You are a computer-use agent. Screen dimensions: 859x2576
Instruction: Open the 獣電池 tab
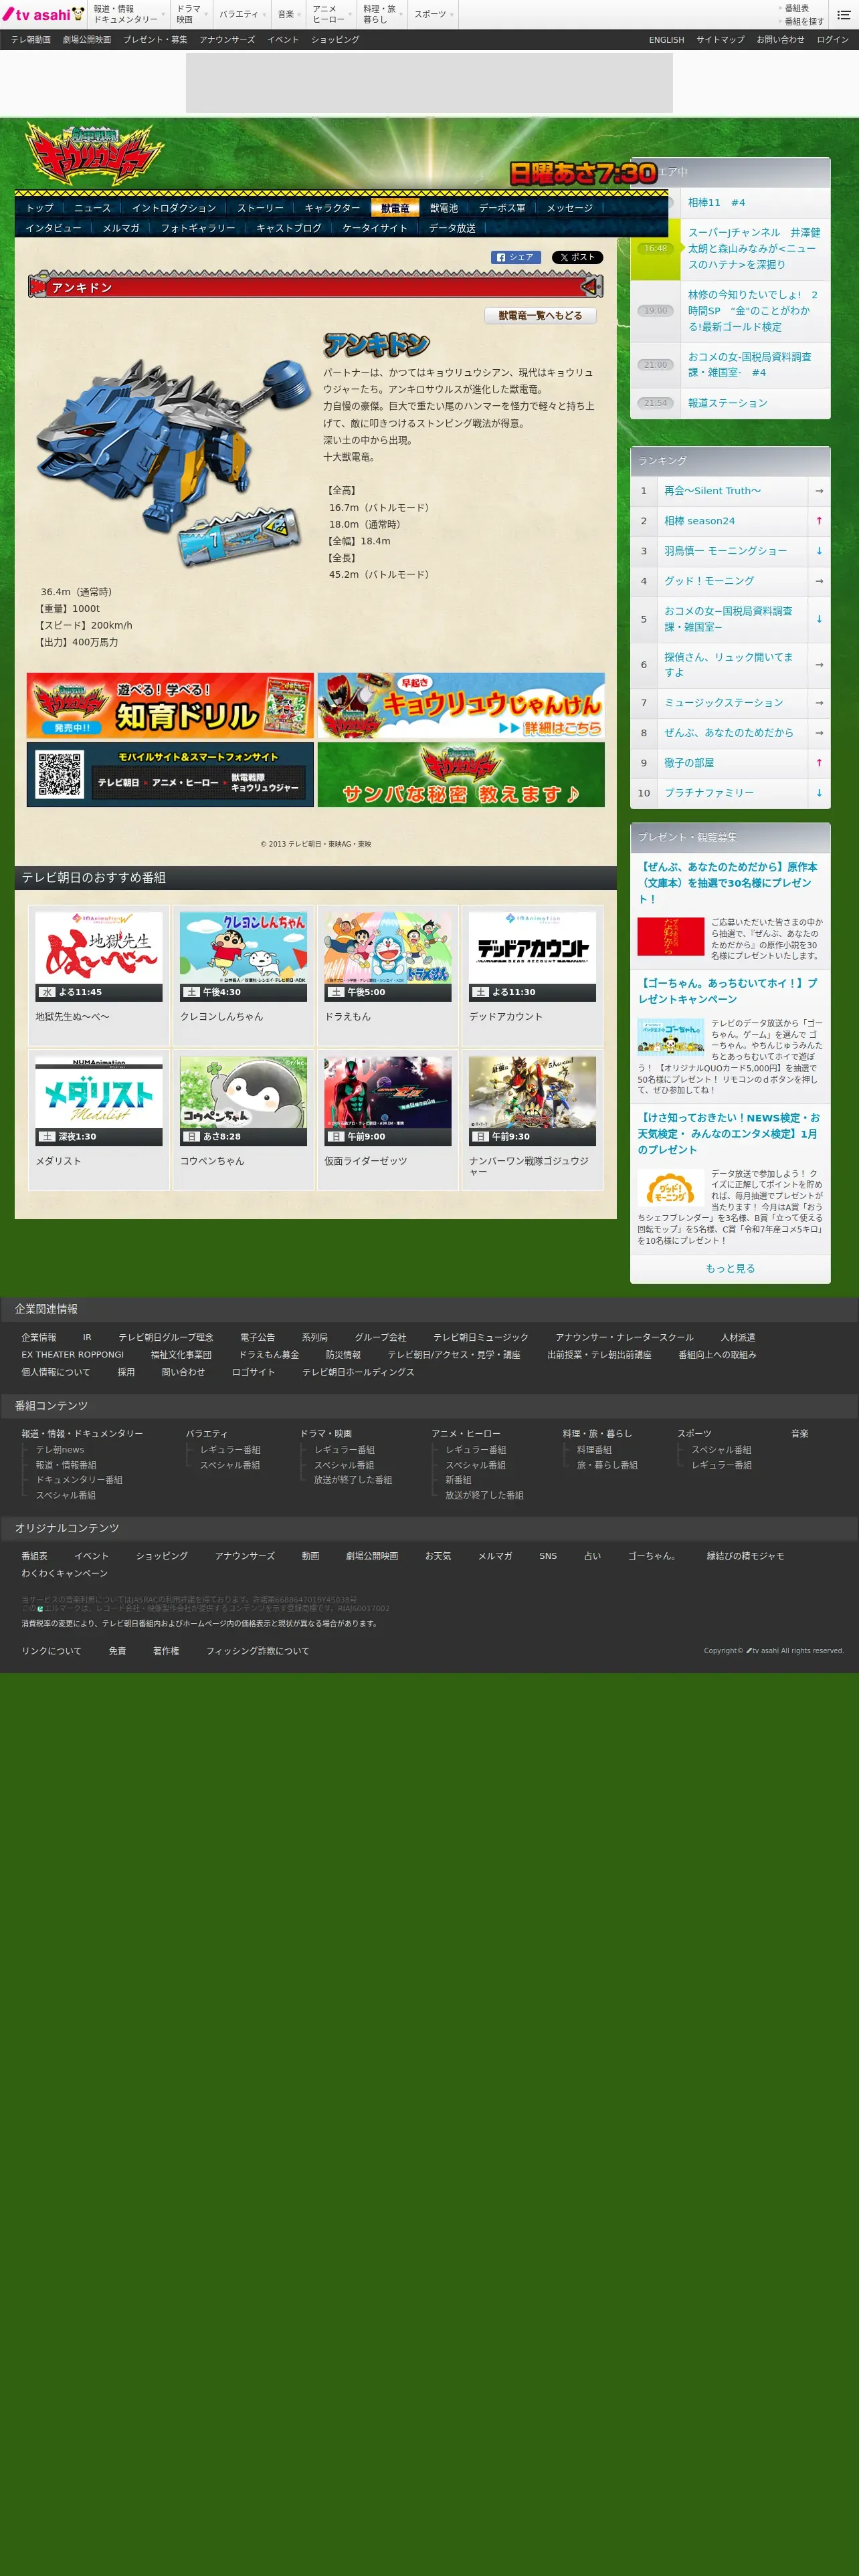[x=444, y=208]
